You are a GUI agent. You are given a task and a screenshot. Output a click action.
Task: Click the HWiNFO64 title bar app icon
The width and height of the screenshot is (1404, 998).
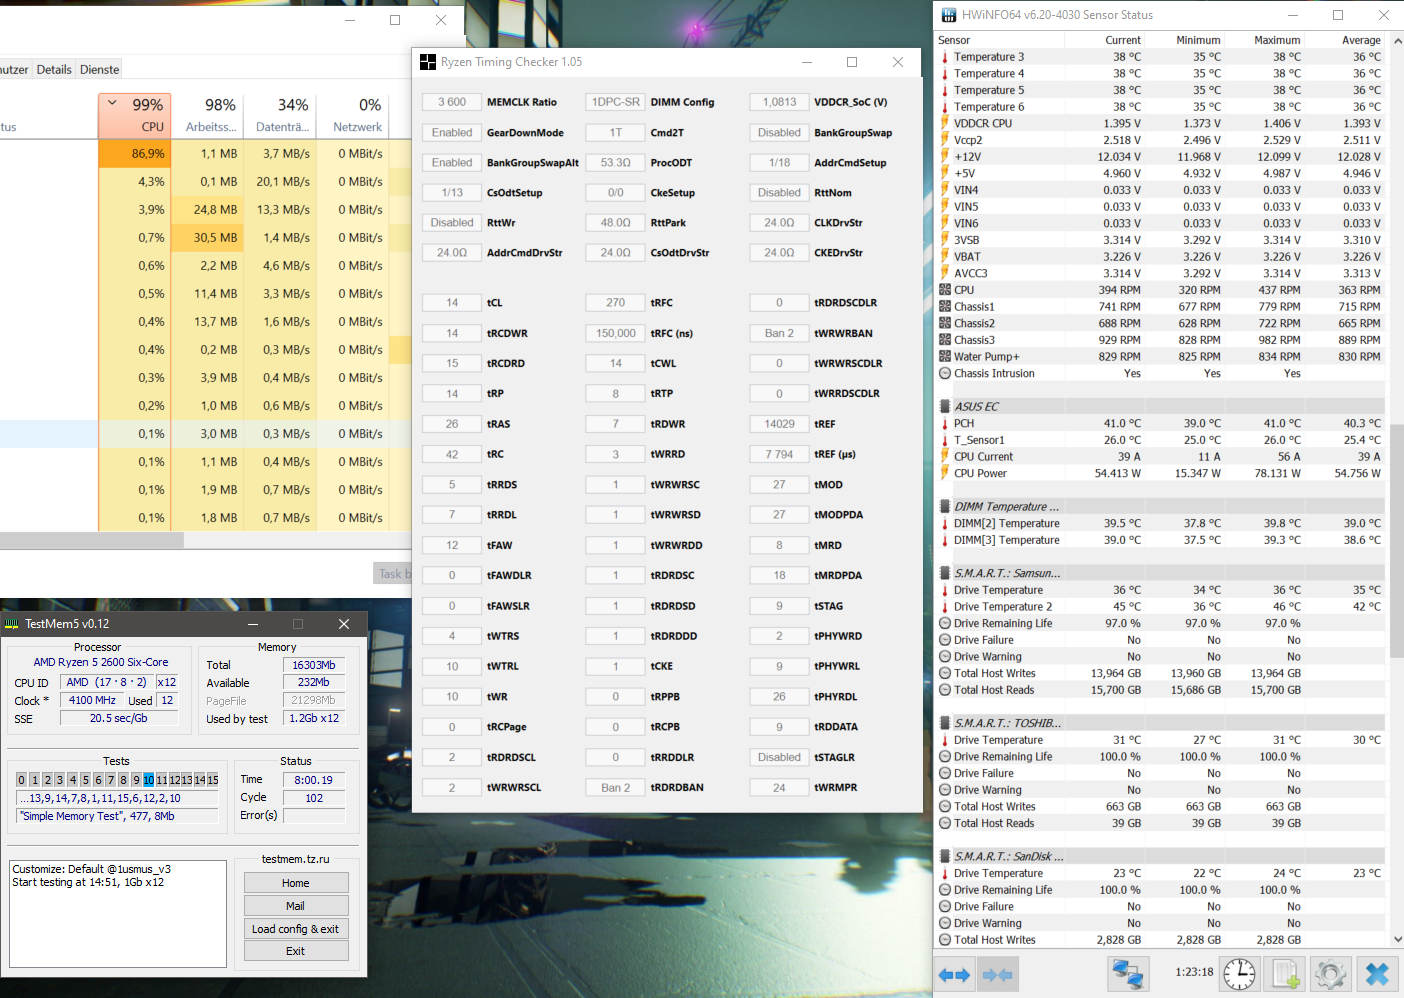click(x=948, y=15)
